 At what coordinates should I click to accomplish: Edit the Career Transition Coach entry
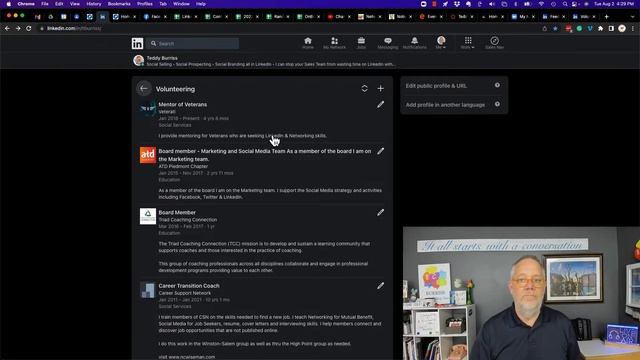(x=380, y=286)
